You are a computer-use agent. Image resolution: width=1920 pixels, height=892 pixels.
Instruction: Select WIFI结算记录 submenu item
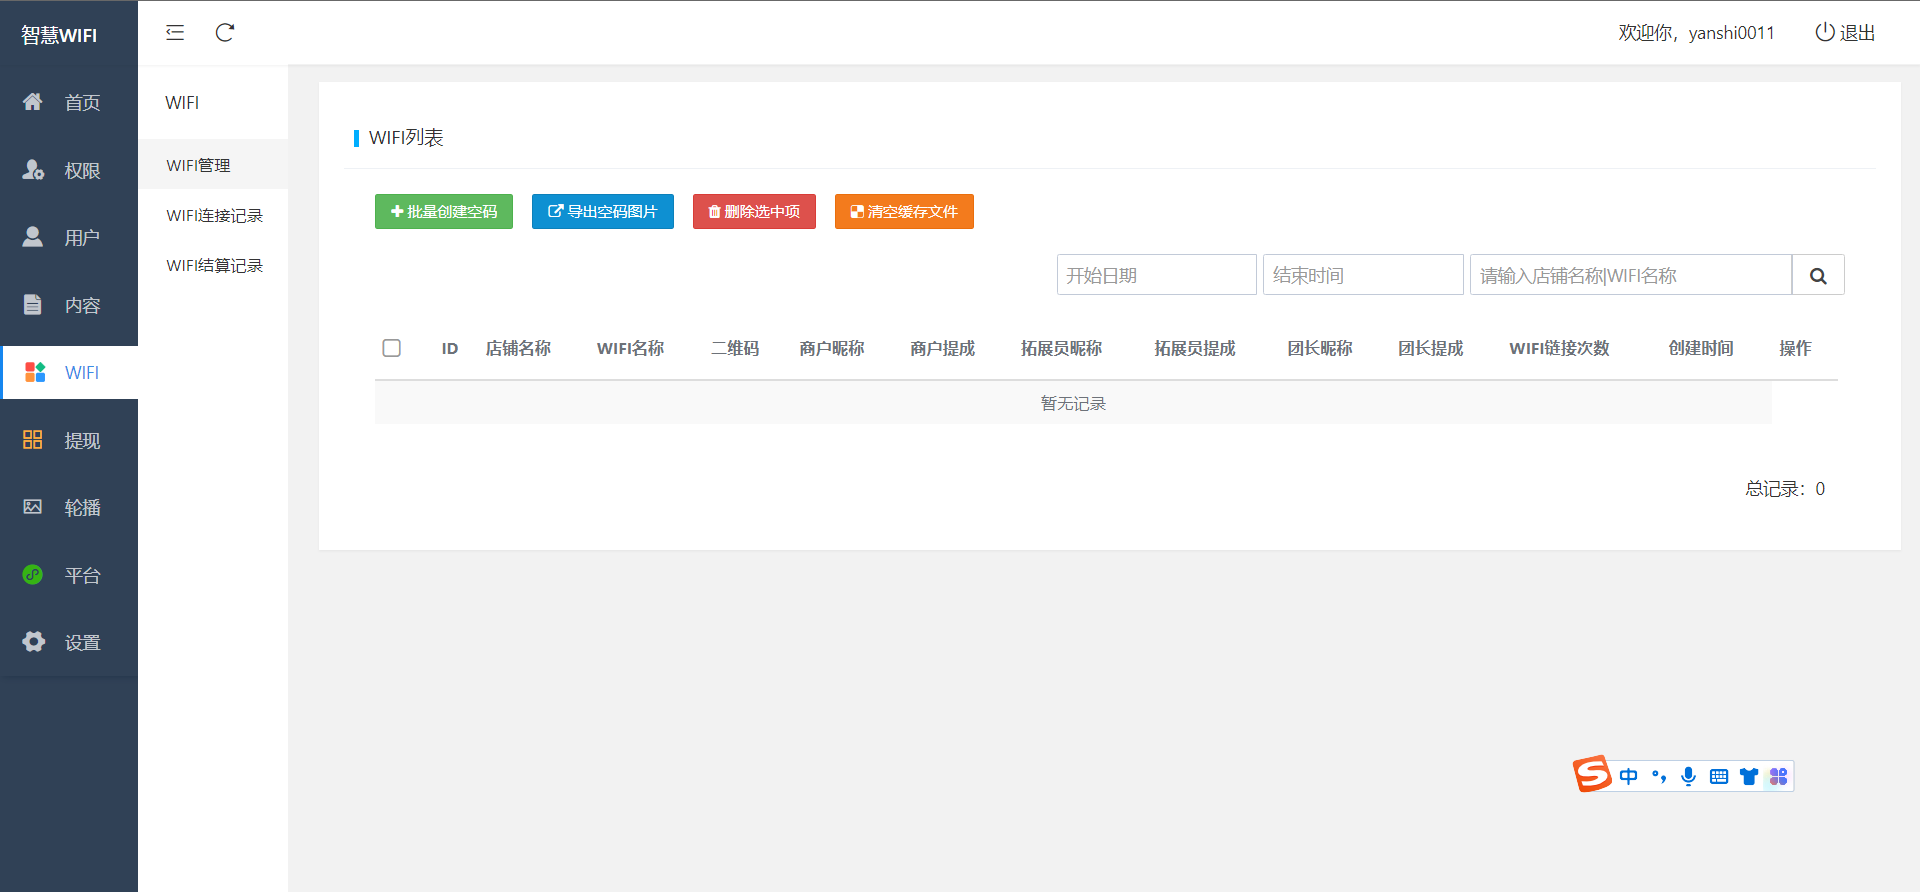pos(213,265)
